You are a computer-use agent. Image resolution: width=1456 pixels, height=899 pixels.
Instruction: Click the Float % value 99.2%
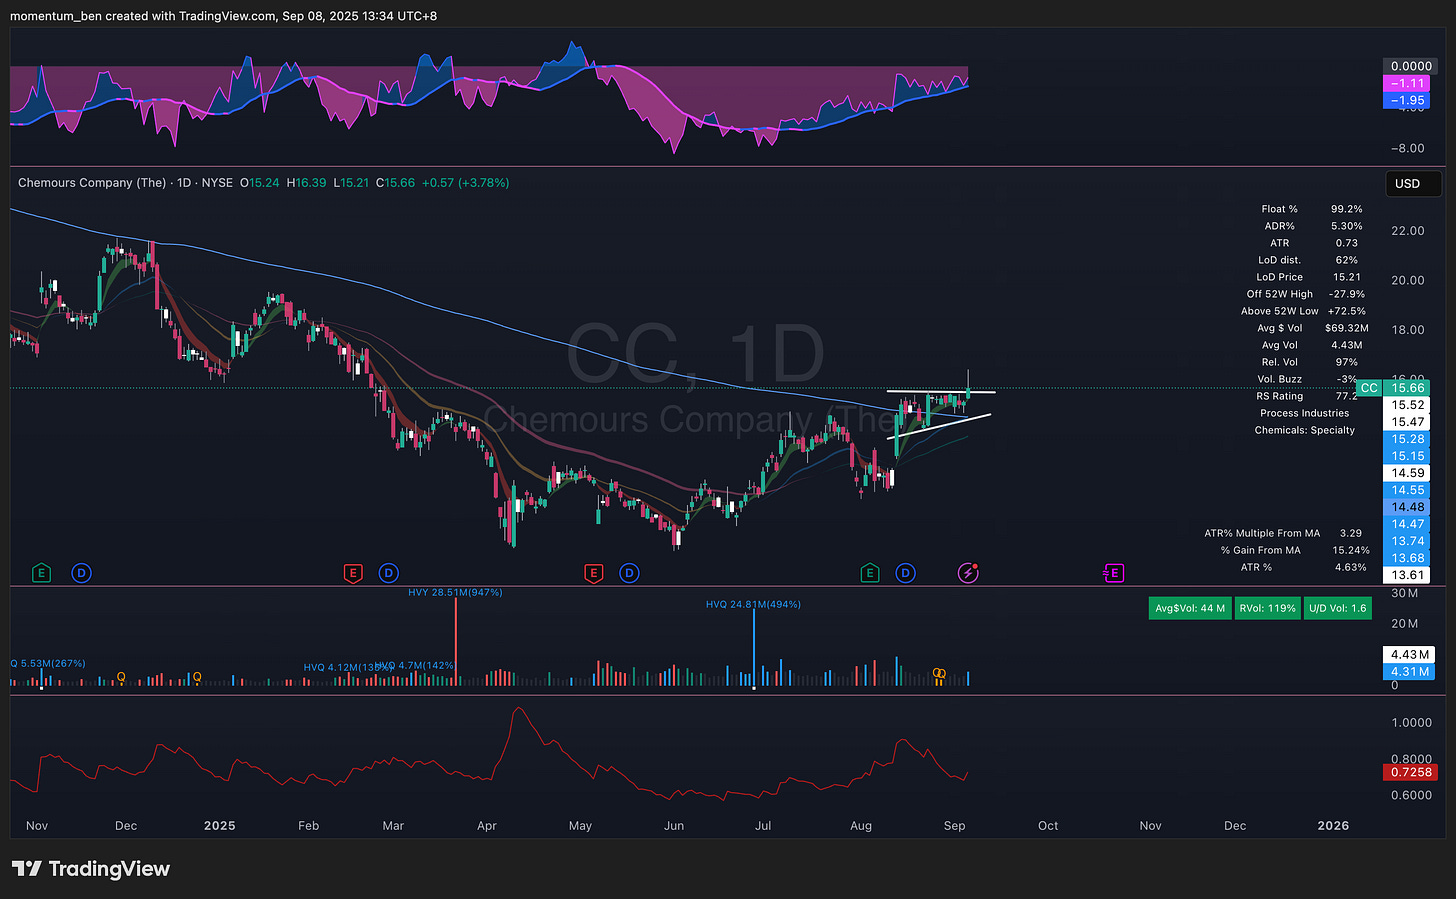click(1347, 209)
